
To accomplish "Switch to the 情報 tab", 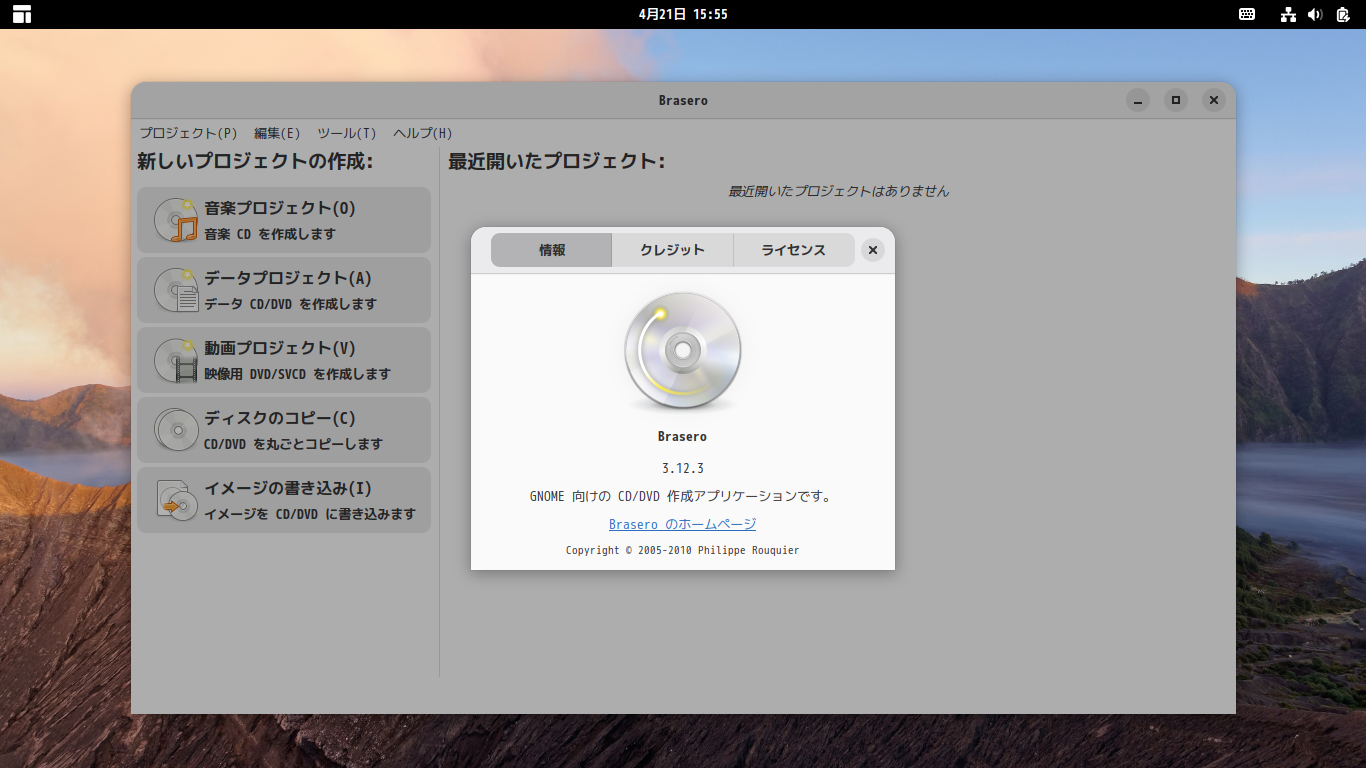I will tap(551, 250).
